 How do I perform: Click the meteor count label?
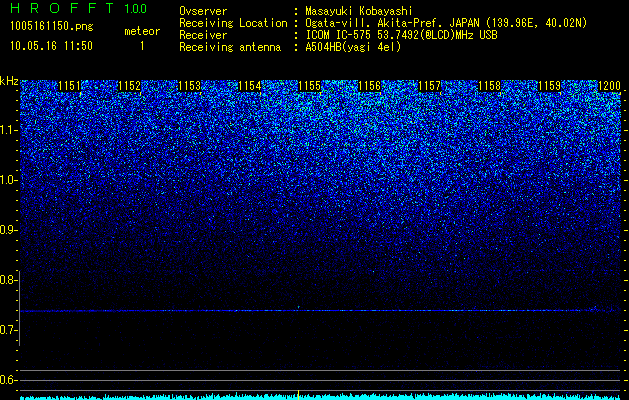[142, 31]
